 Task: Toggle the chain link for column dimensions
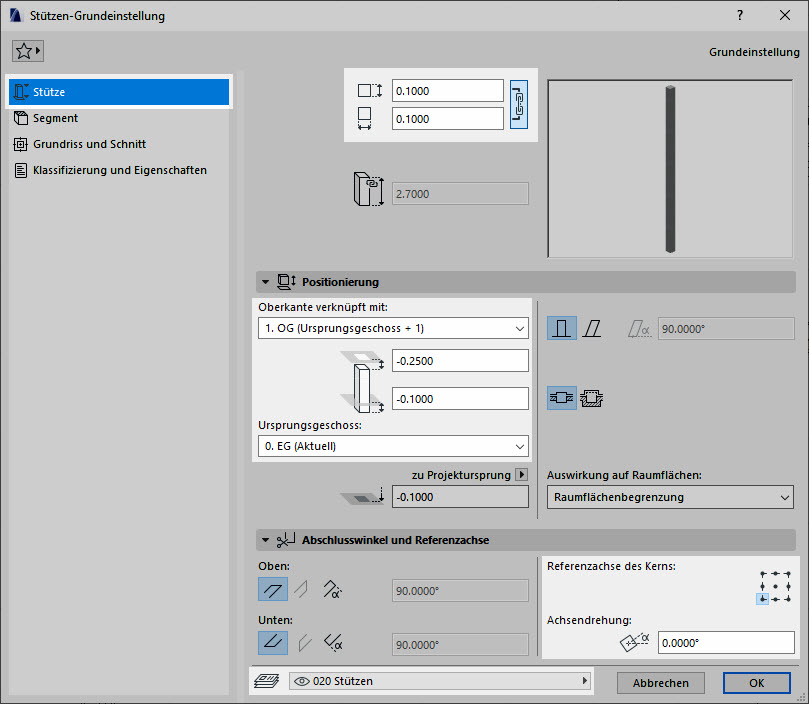pos(519,104)
